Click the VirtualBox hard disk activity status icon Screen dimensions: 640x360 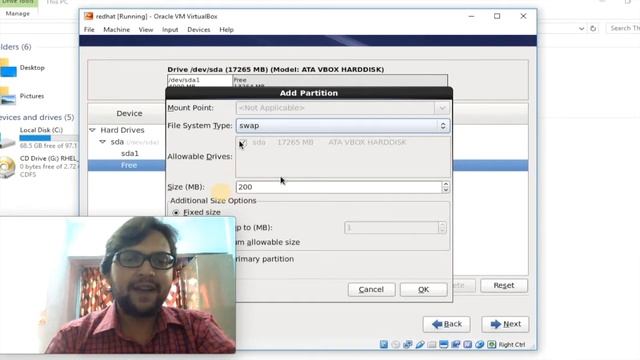click(x=384, y=344)
